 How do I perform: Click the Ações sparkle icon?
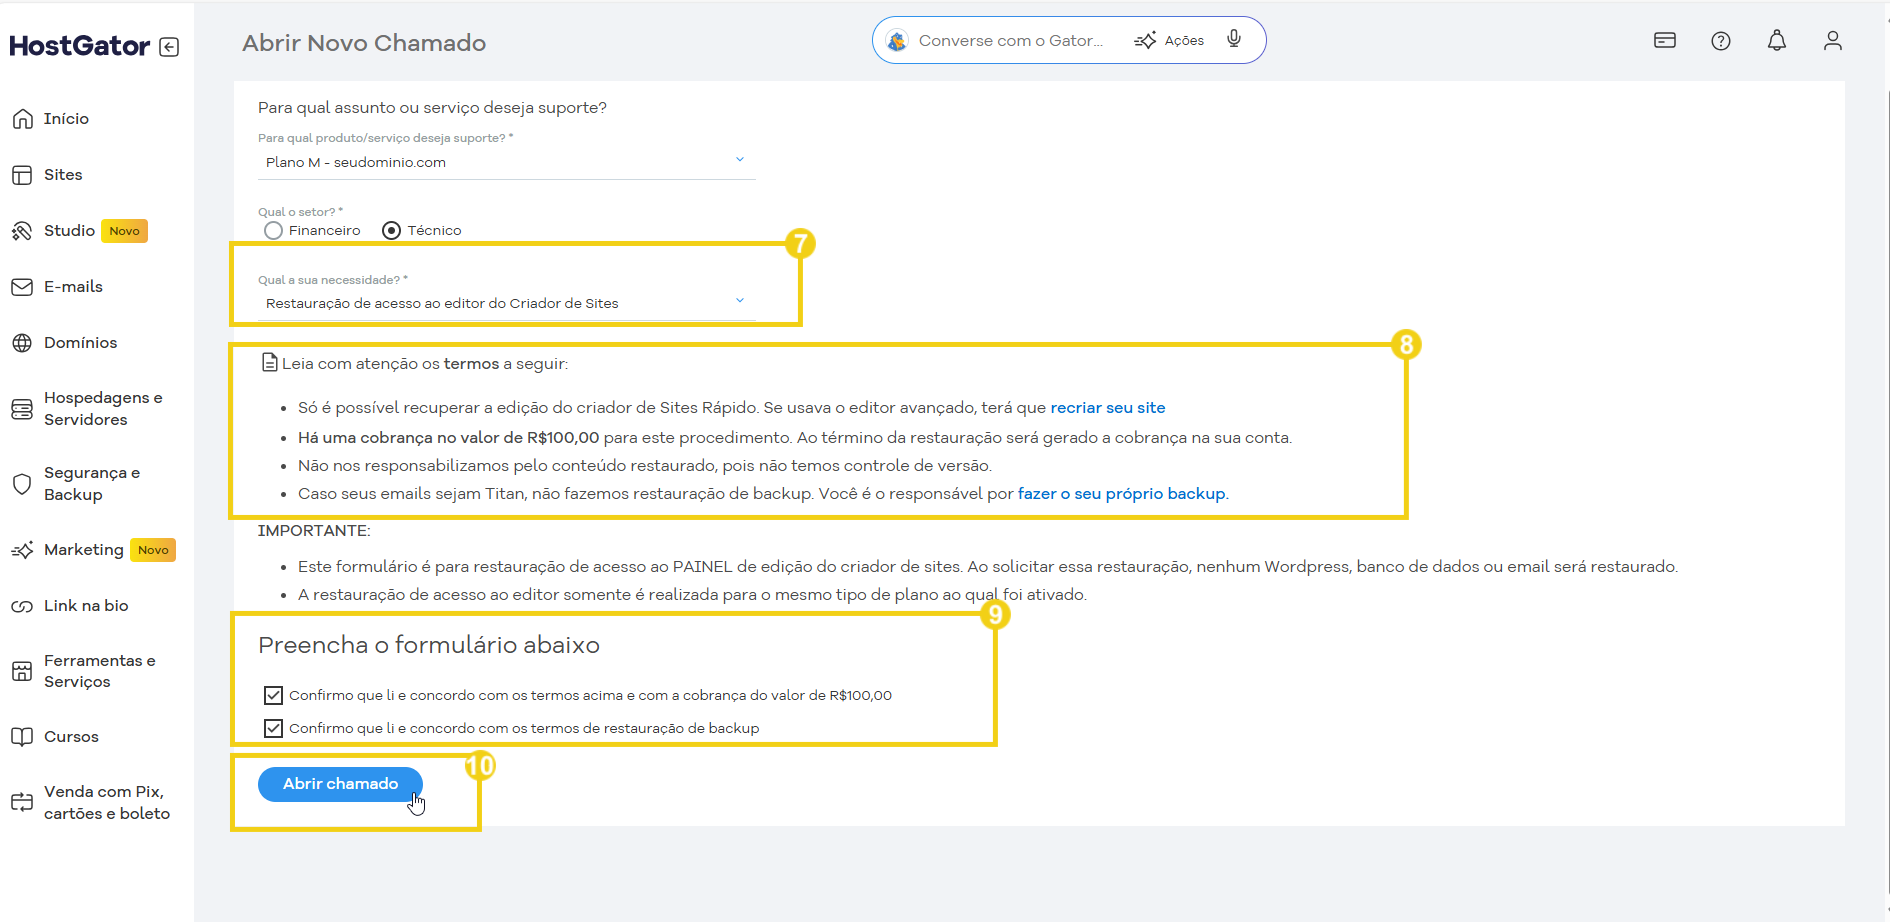(1145, 40)
